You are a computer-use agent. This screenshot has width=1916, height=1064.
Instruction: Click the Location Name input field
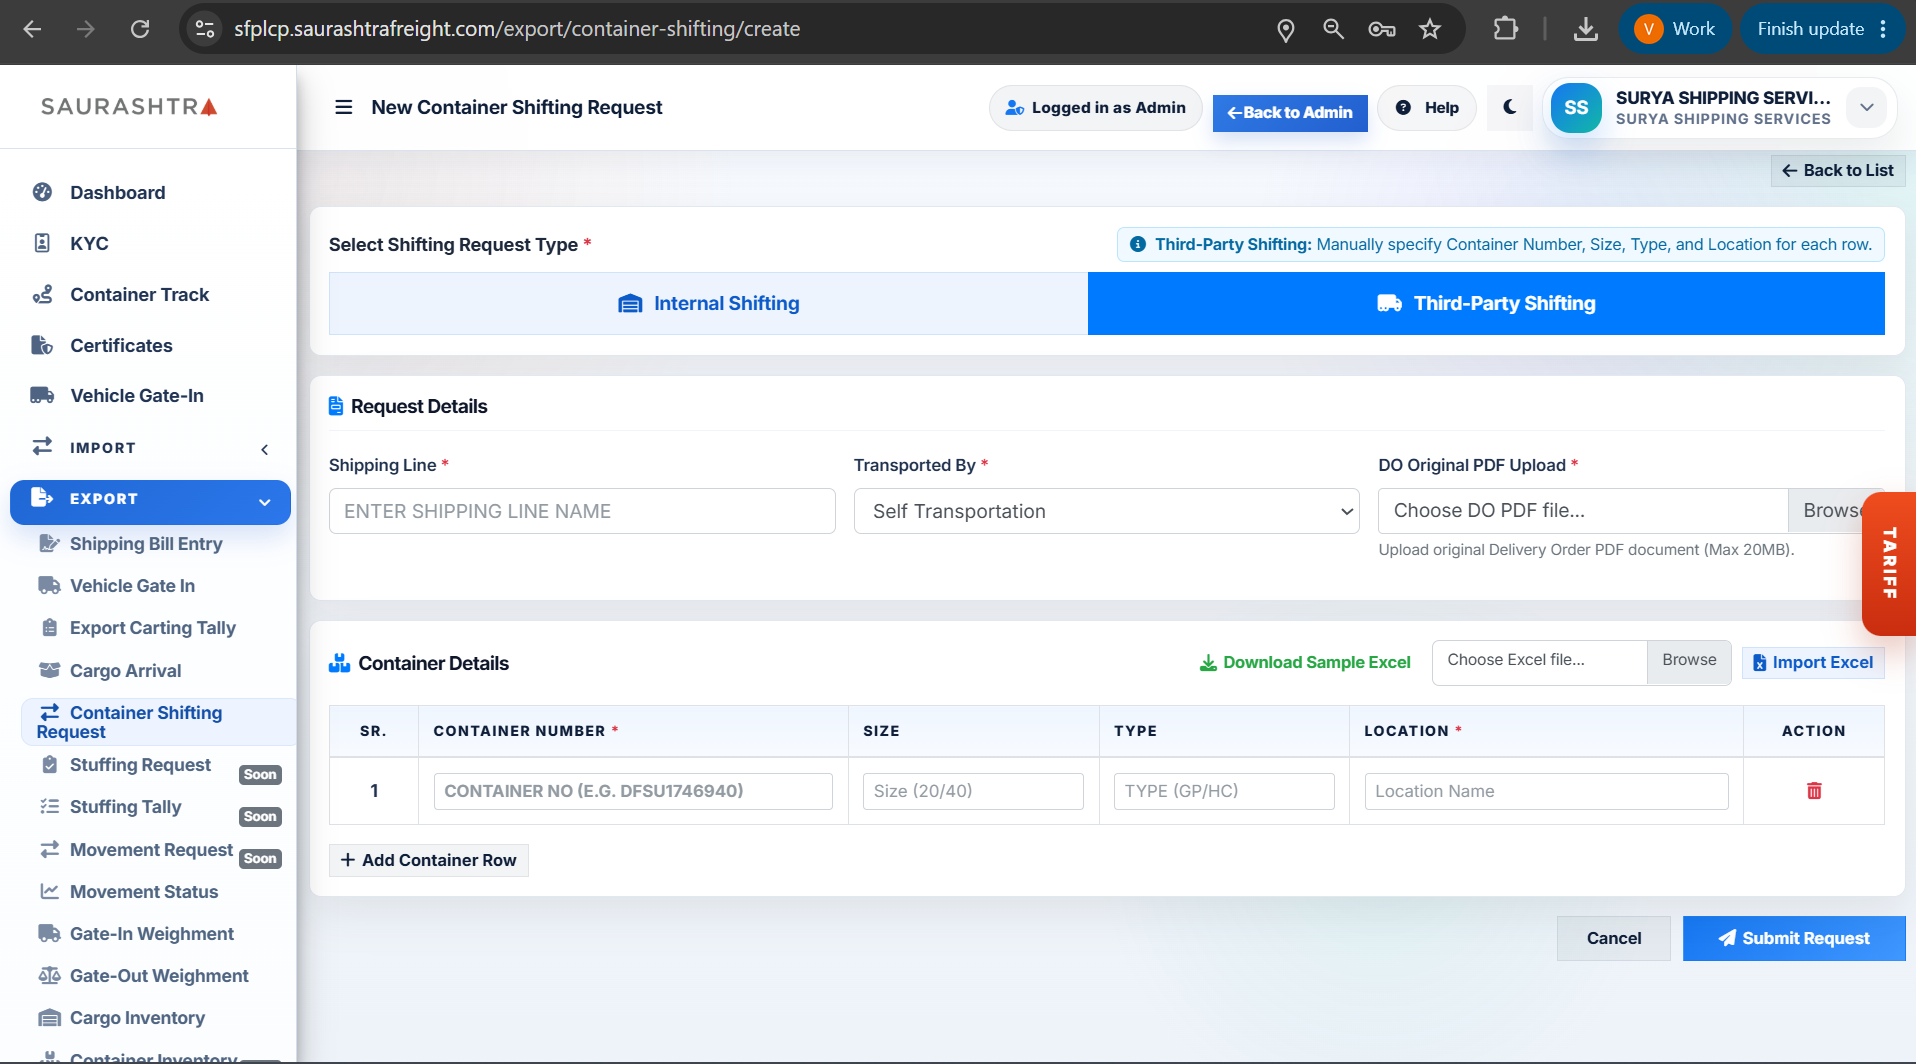coord(1546,791)
